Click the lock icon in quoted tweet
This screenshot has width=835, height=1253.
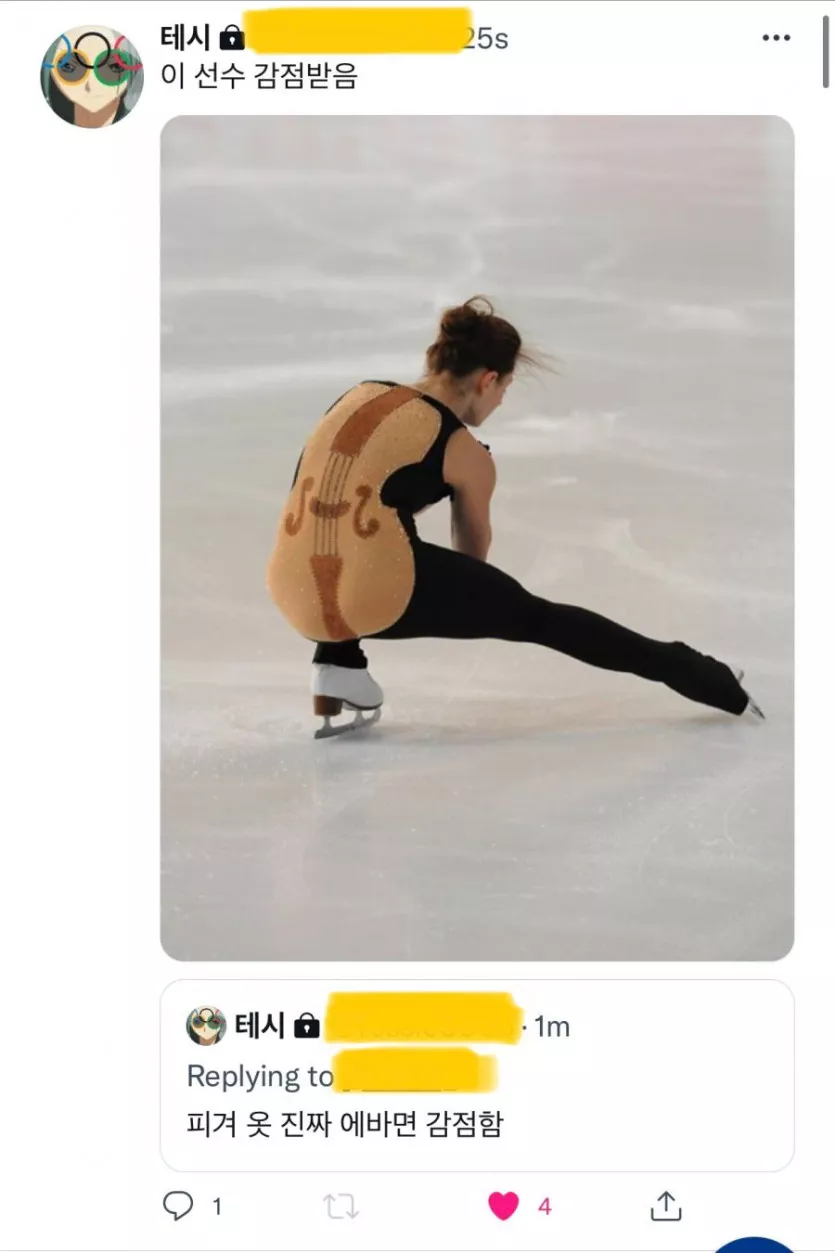[307, 1026]
